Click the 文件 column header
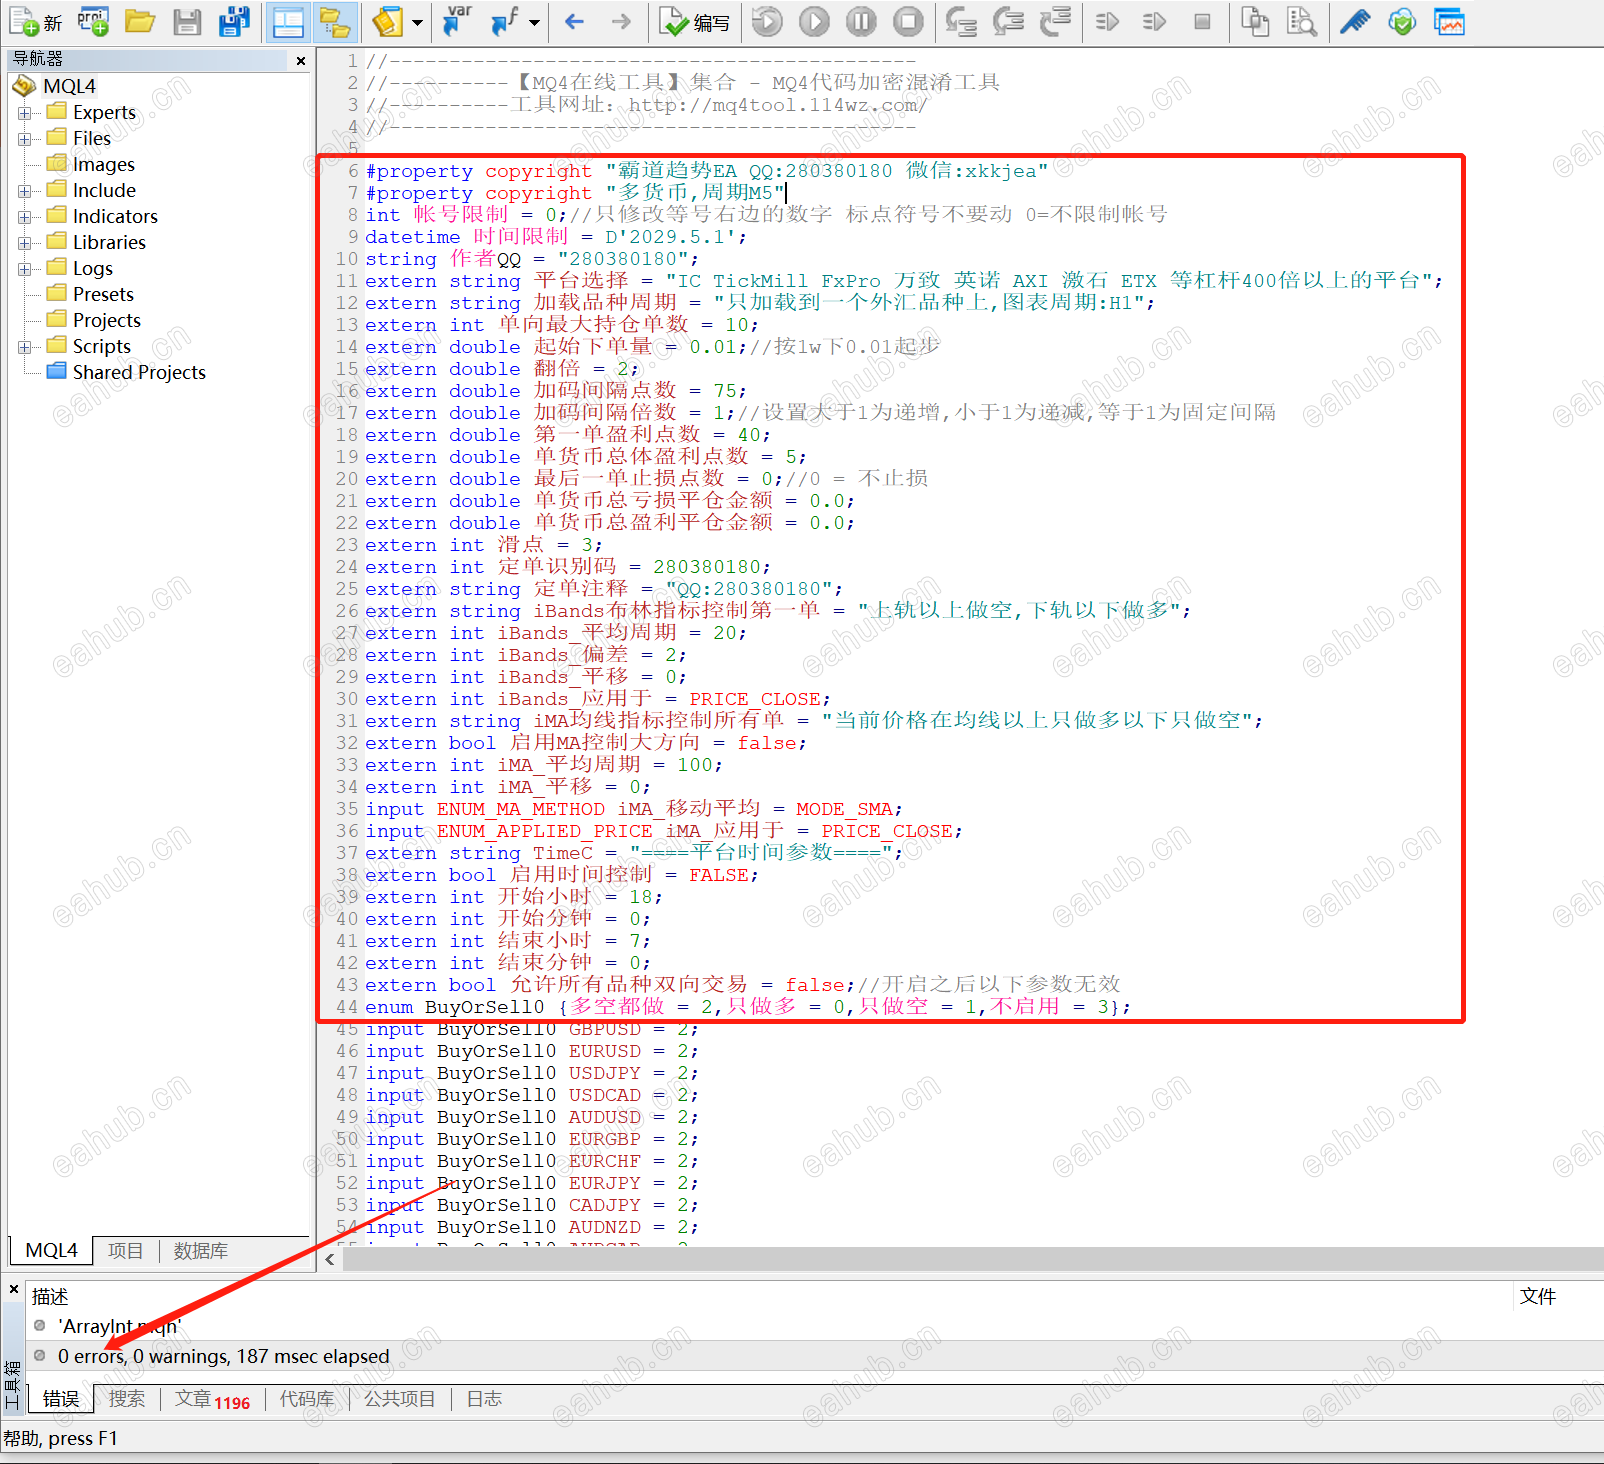 pyautogui.click(x=1538, y=1297)
